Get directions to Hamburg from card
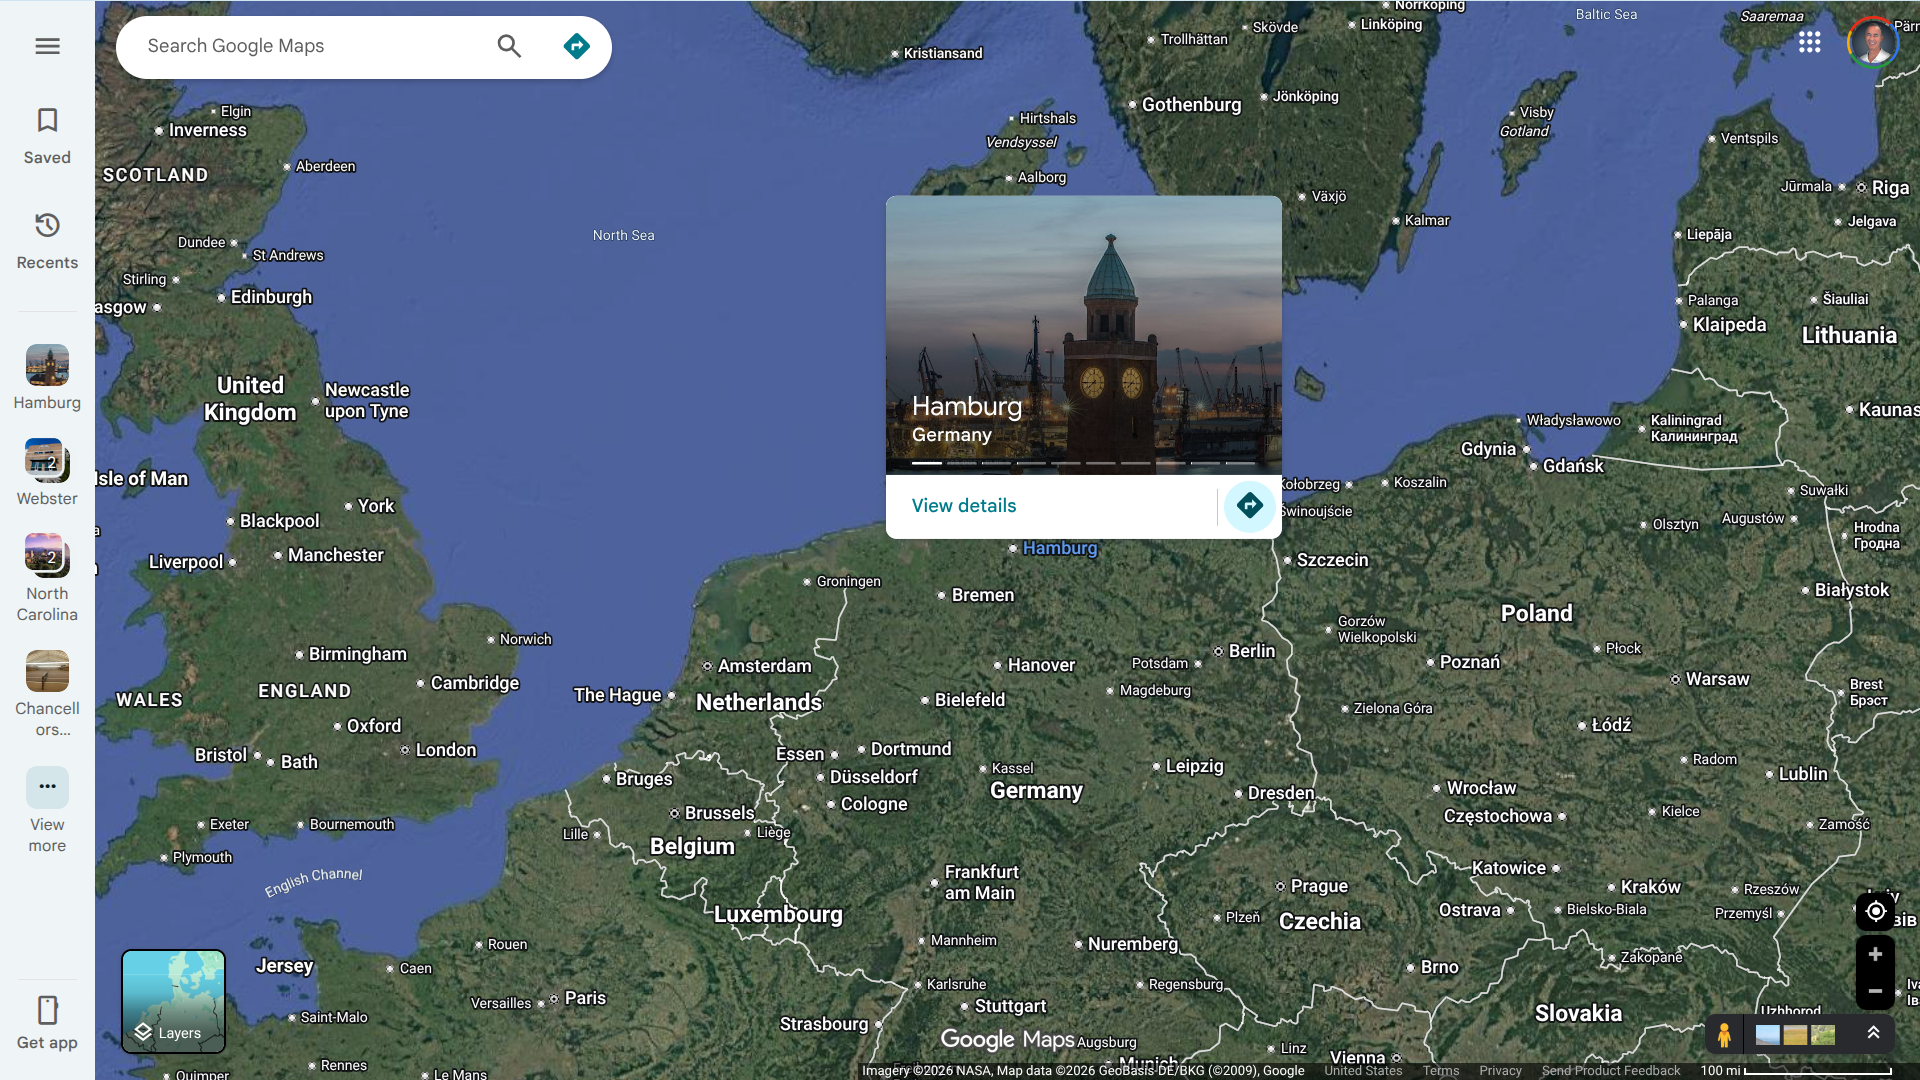This screenshot has width=1920, height=1080. 1249,506
